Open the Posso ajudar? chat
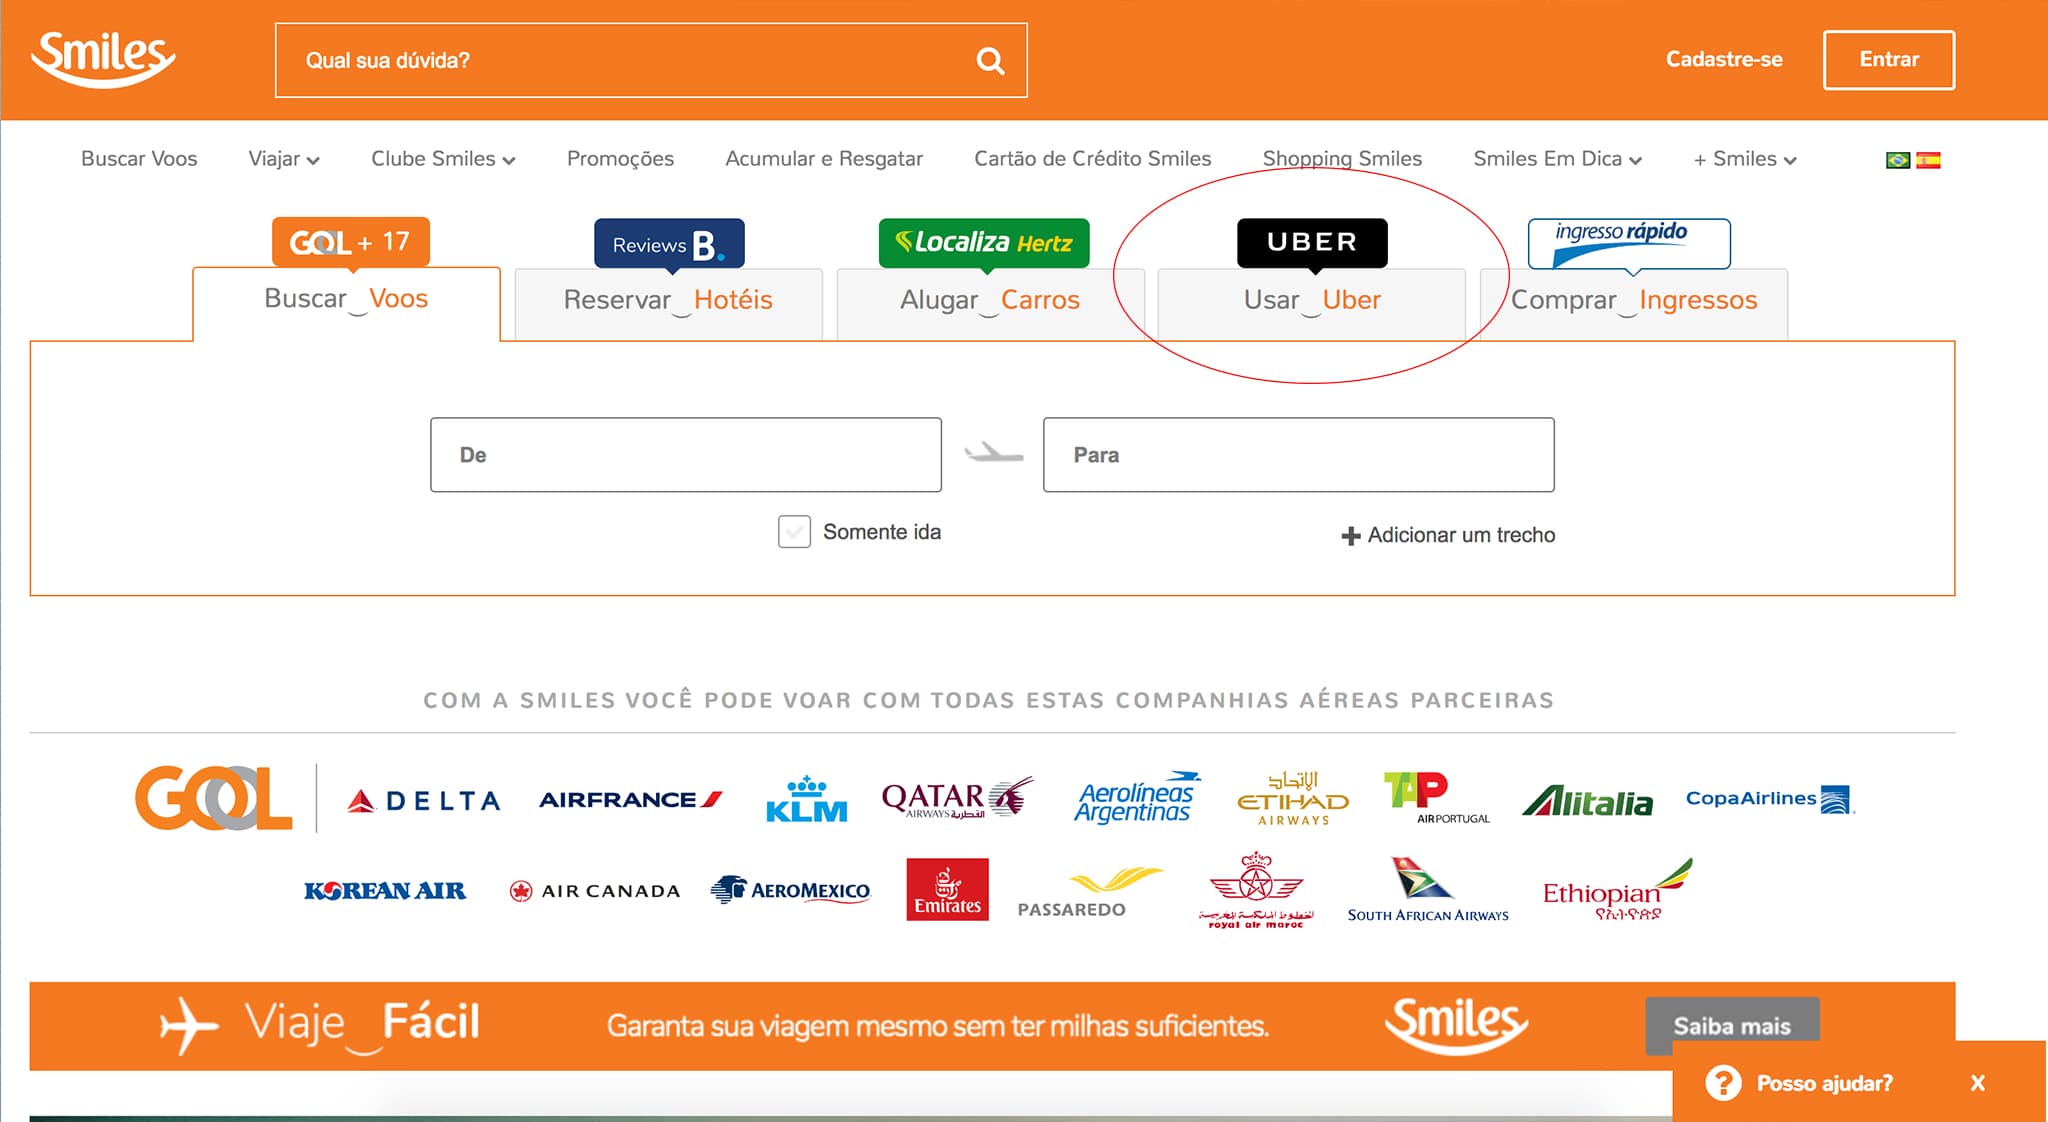This screenshot has width=2048, height=1122. click(1824, 1083)
